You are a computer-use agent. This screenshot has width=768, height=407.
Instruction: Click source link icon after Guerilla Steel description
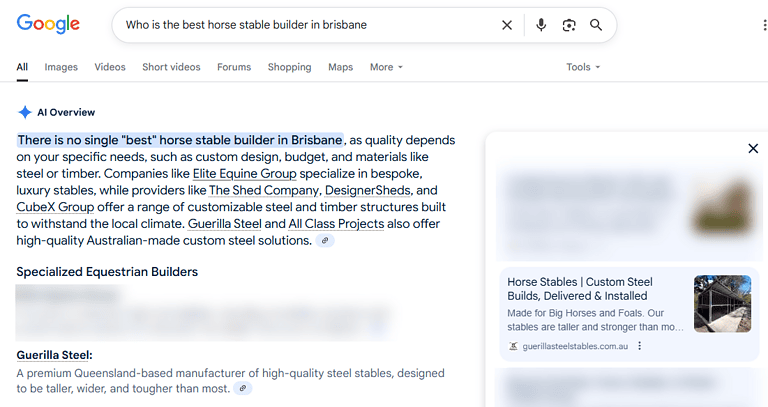coord(242,389)
